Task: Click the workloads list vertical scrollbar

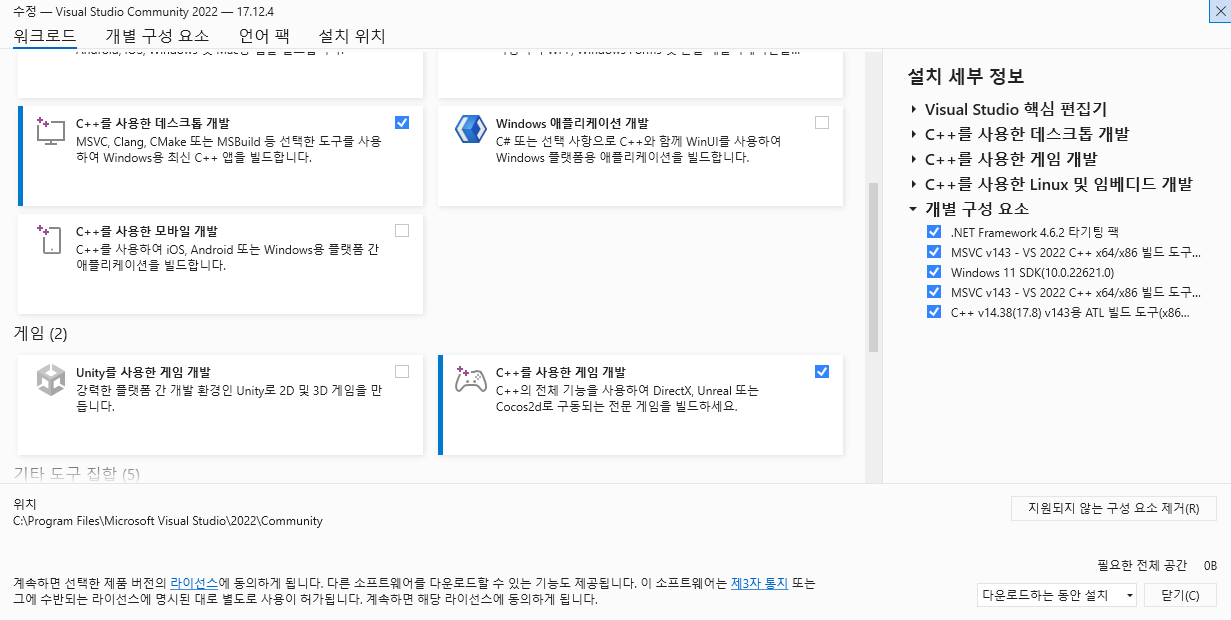Action: (873, 267)
